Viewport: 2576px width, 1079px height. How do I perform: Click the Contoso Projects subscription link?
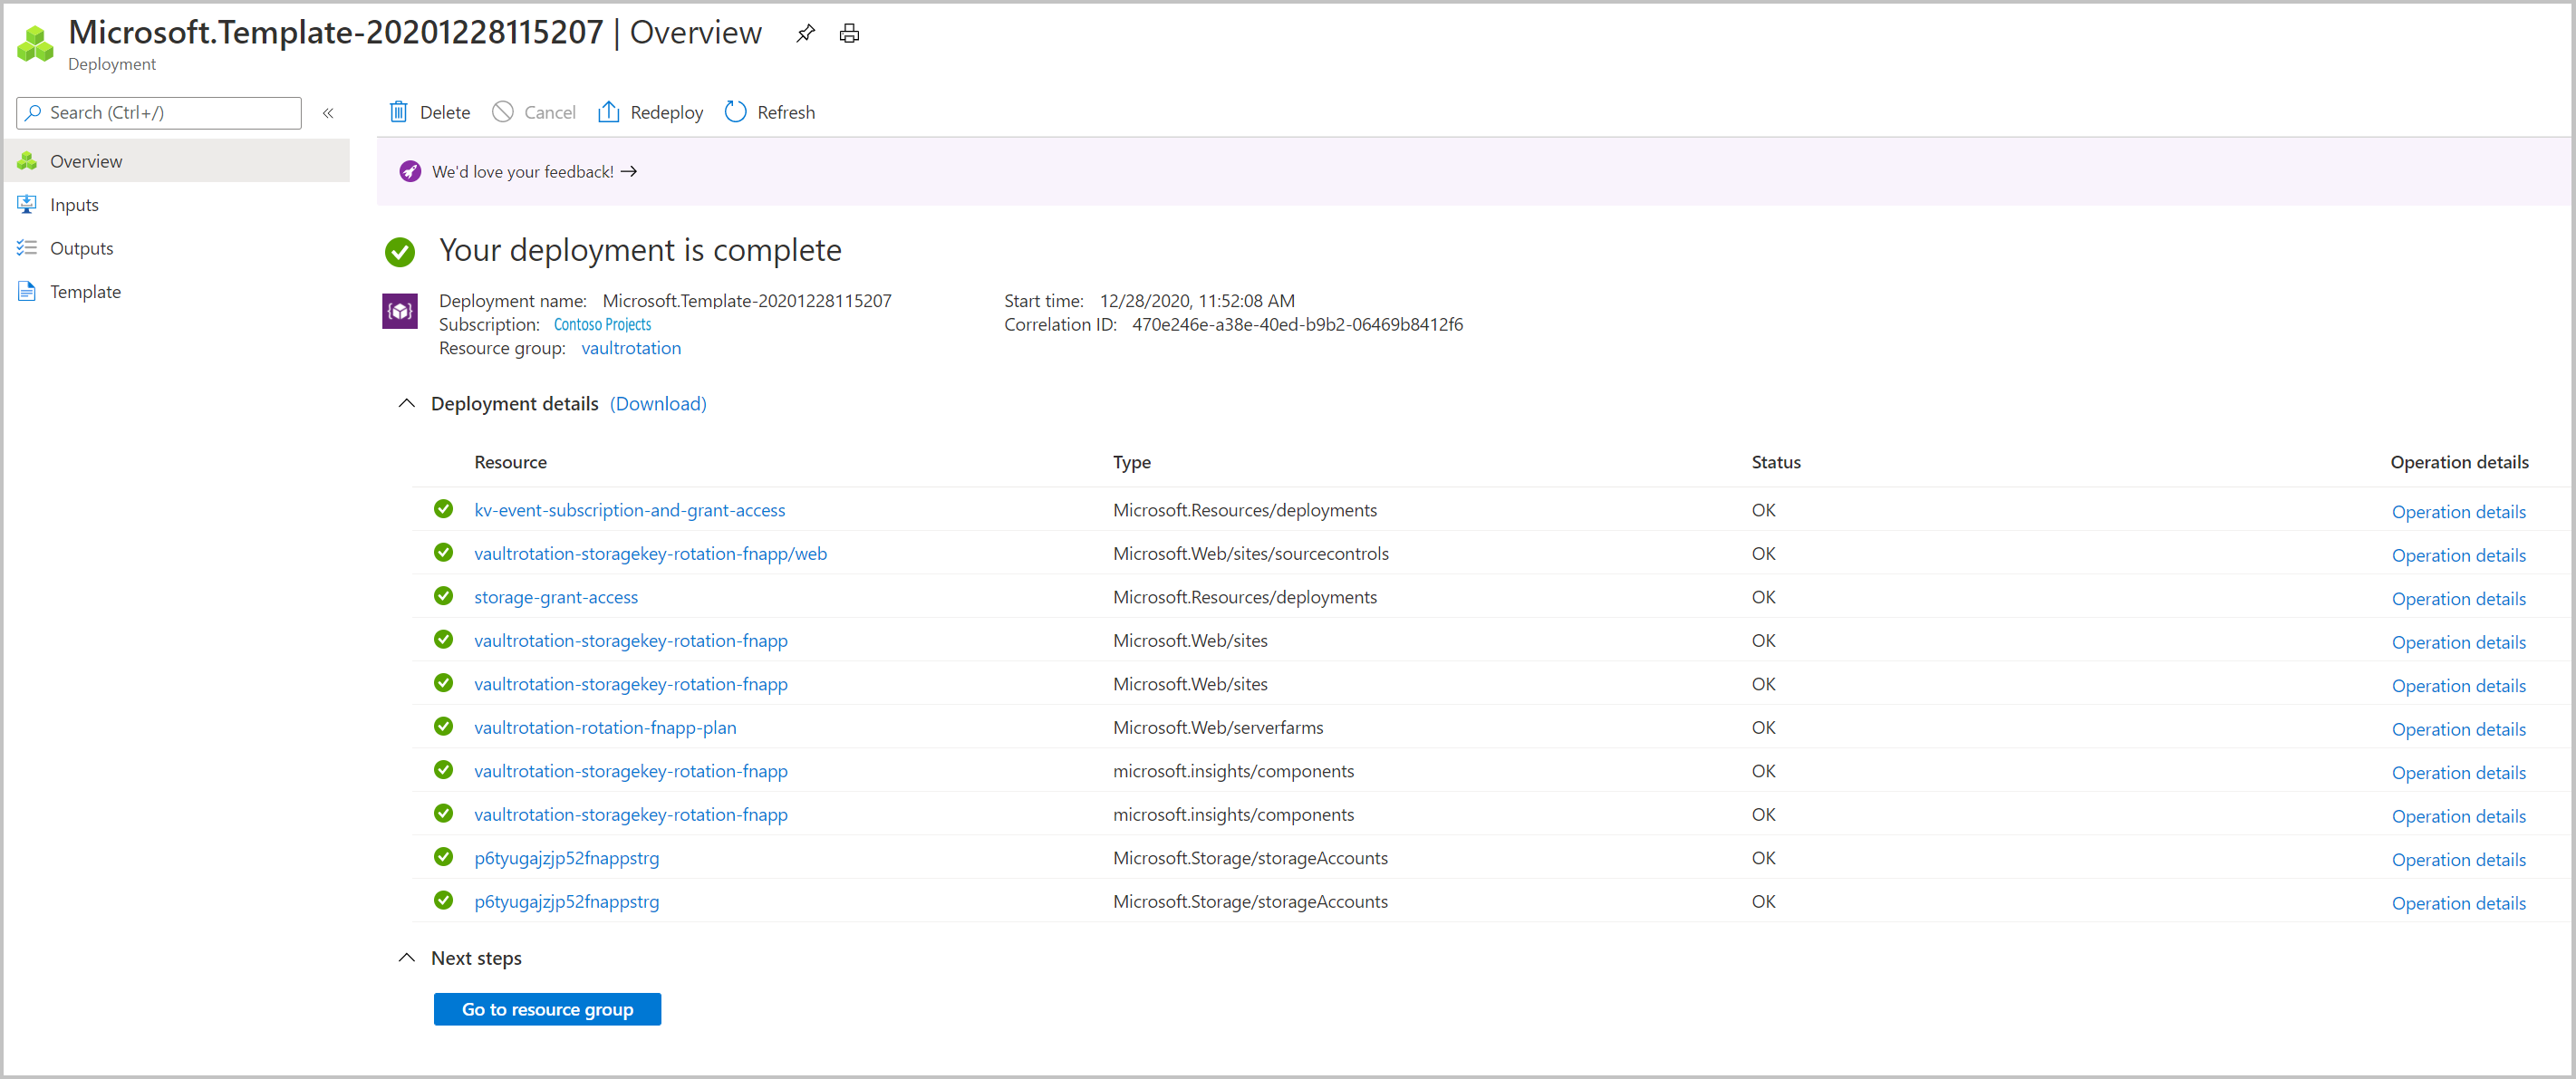602,323
